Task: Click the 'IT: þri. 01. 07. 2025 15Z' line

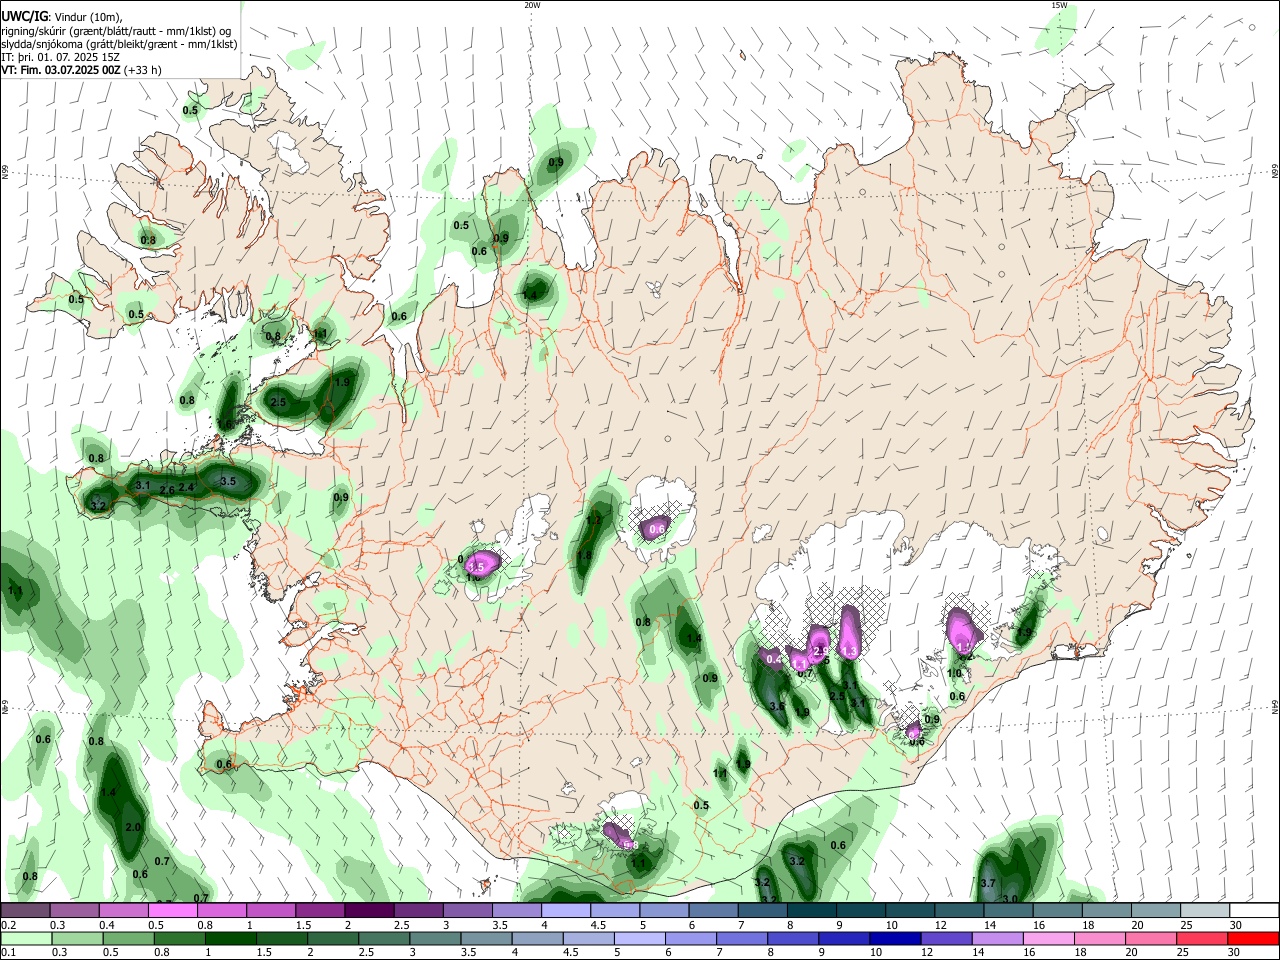Action: 62,57
